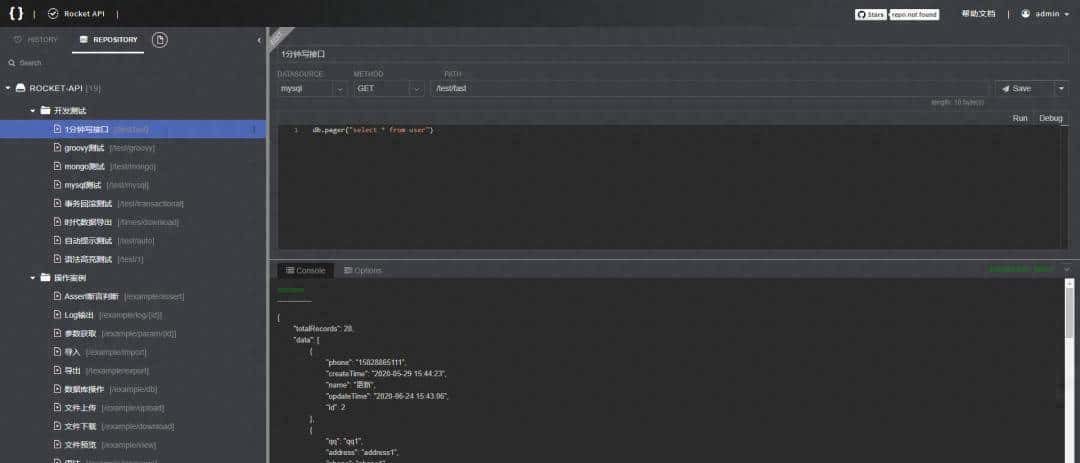1080x463 pixels.
Task: Switch to the HISTORY tab
Action: coord(36,40)
